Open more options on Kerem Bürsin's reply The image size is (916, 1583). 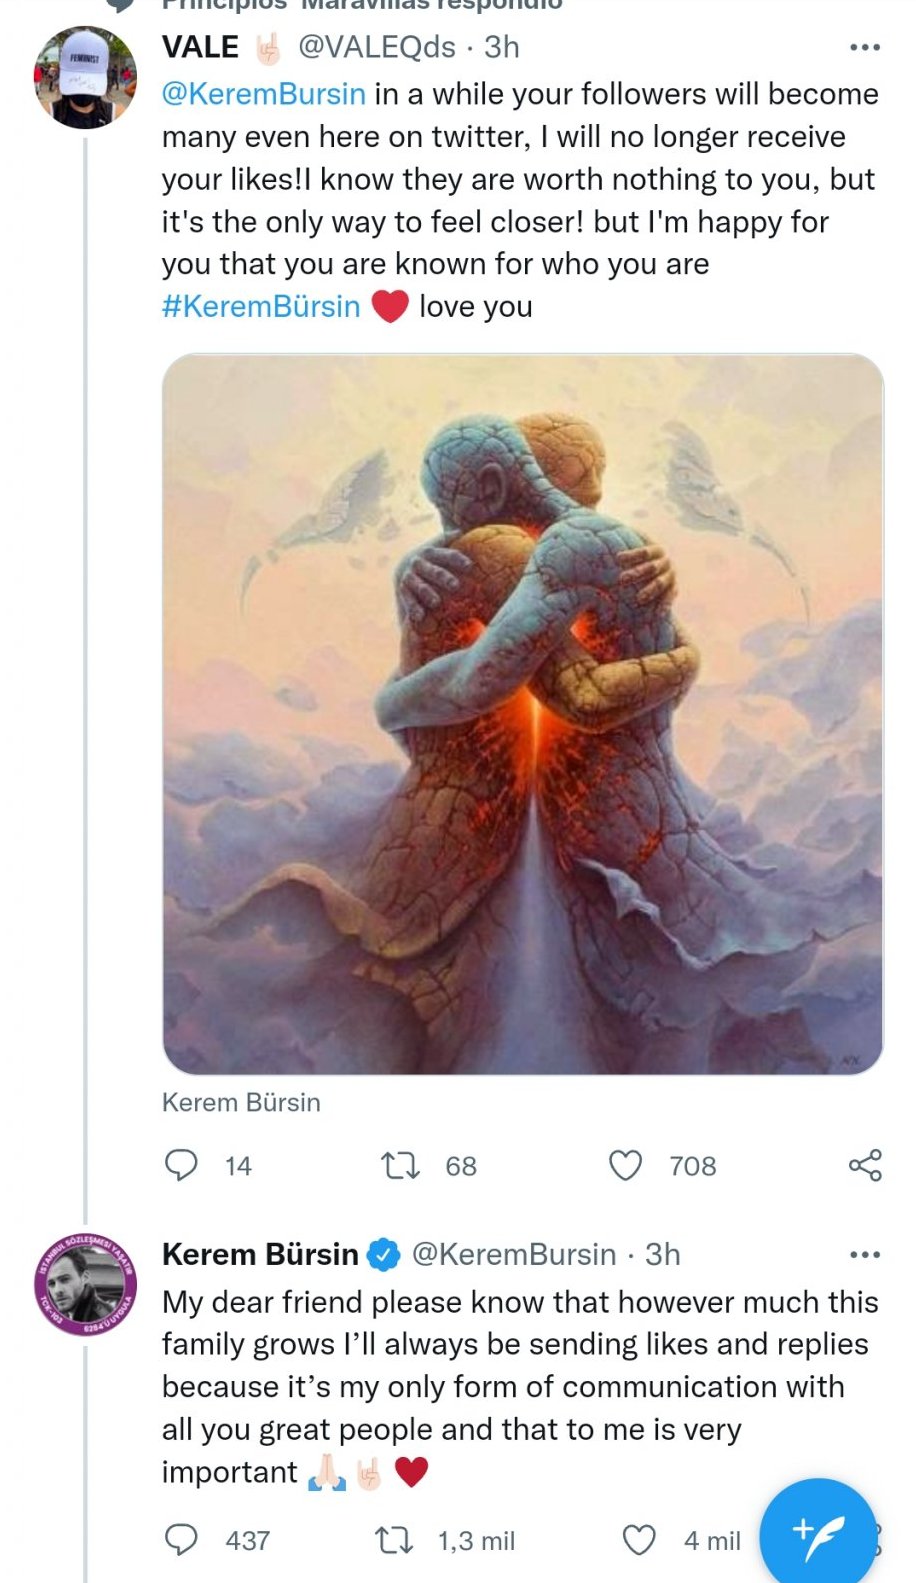(x=864, y=1255)
